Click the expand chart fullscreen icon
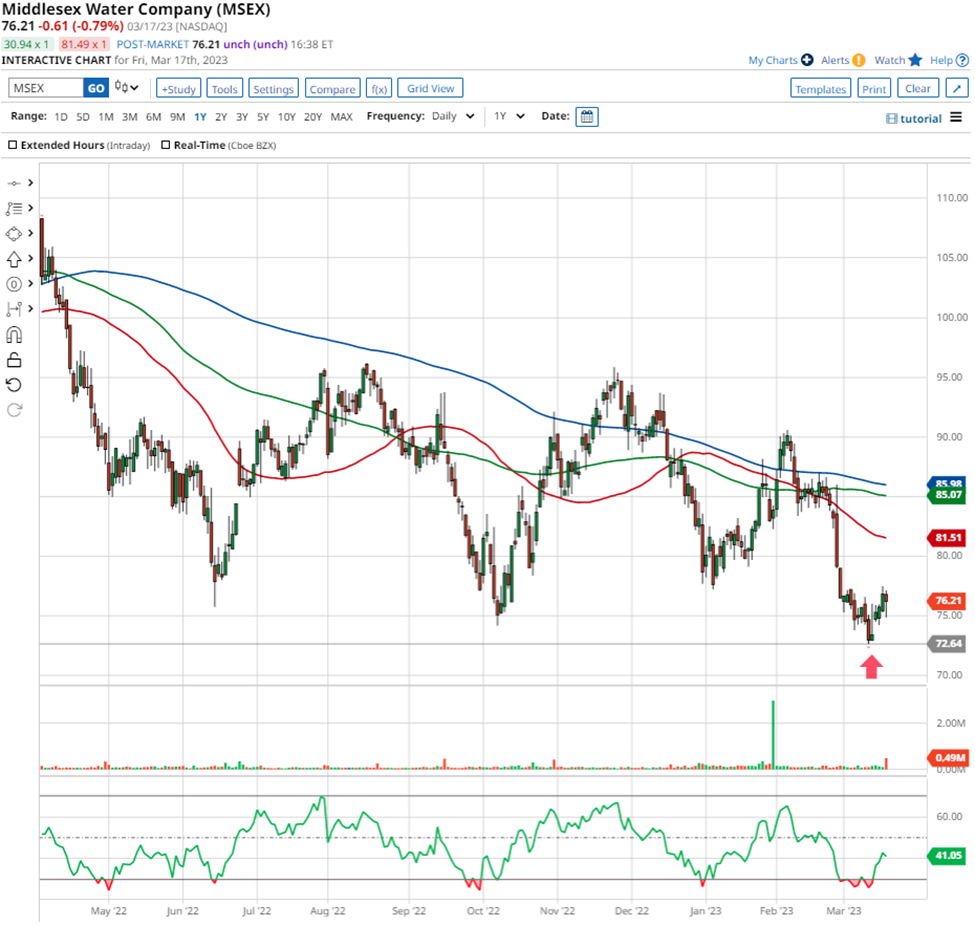 957,88
